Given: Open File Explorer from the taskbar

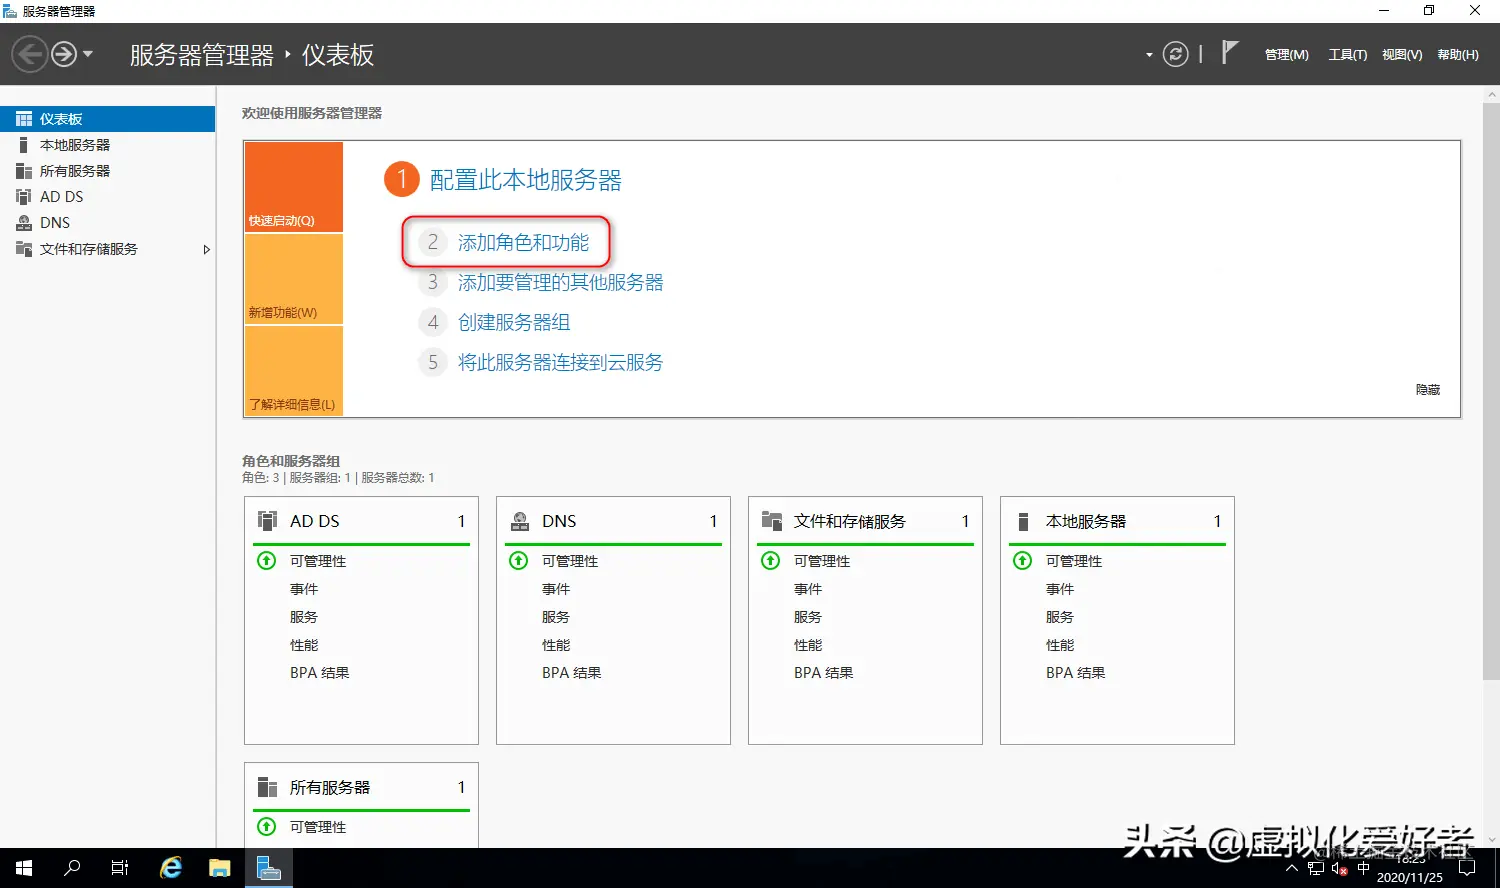Looking at the screenshot, I should tap(219, 866).
